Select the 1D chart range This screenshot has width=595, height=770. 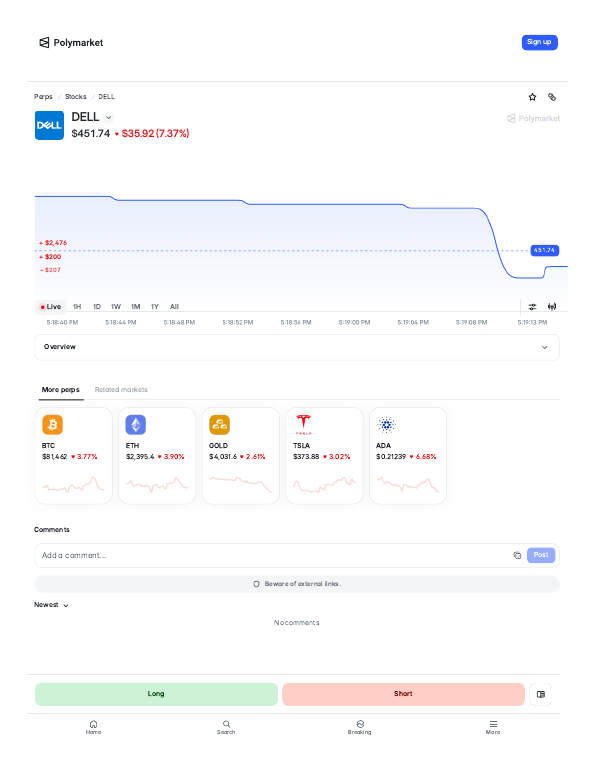(x=97, y=306)
